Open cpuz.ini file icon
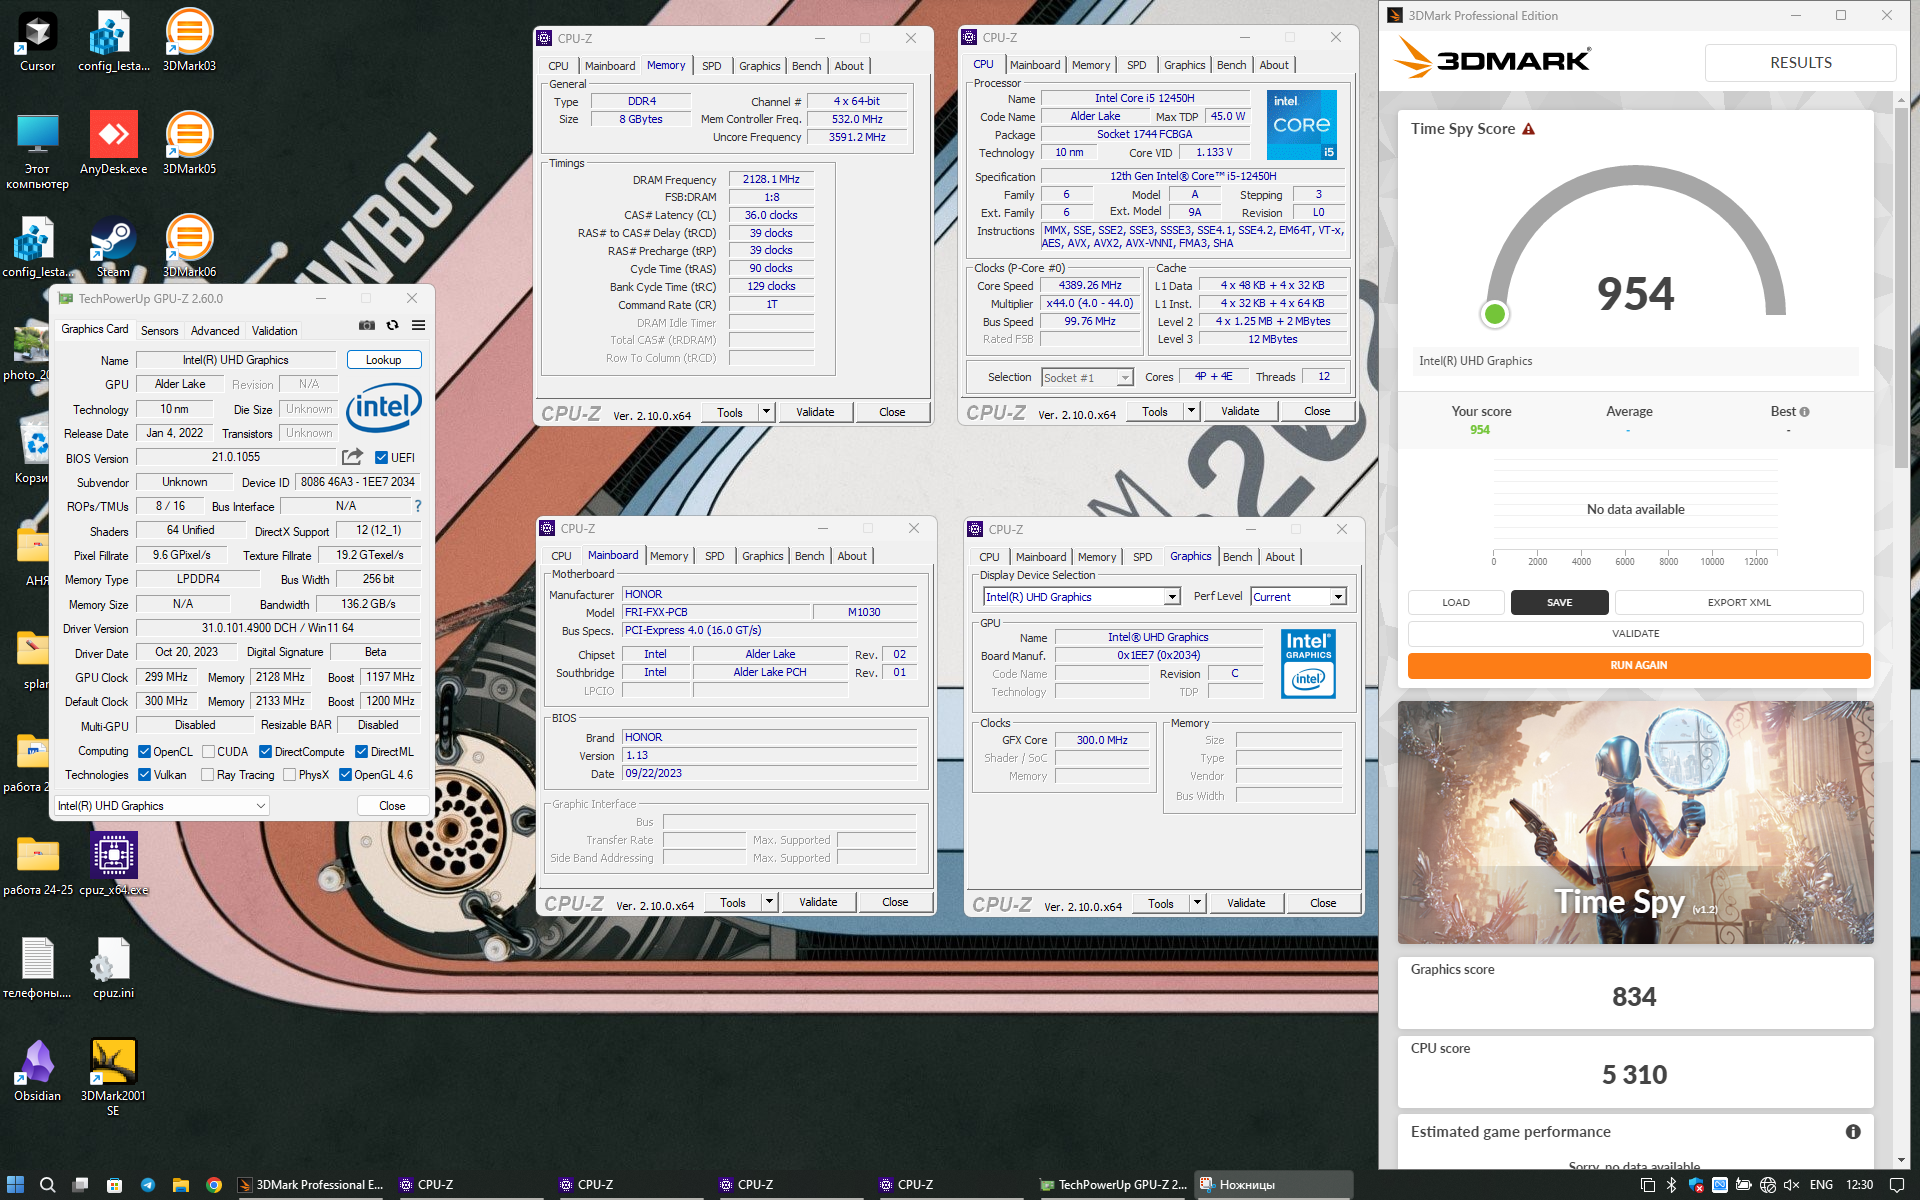Image resolution: width=1920 pixels, height=1200 pixels. click(113, 968)
